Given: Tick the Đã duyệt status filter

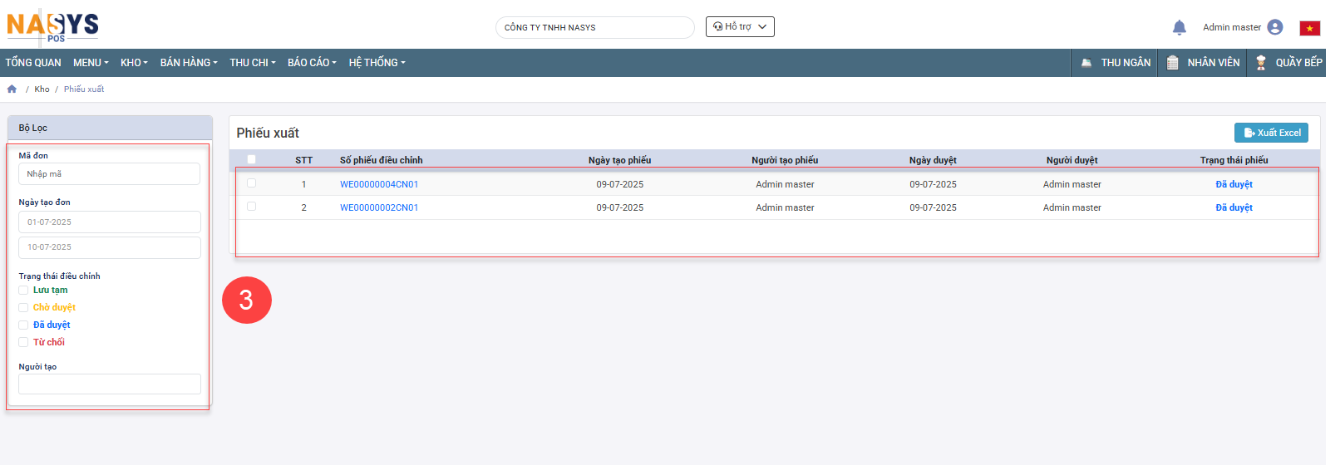Looking at the screenshot, I should tap(24, 325).
